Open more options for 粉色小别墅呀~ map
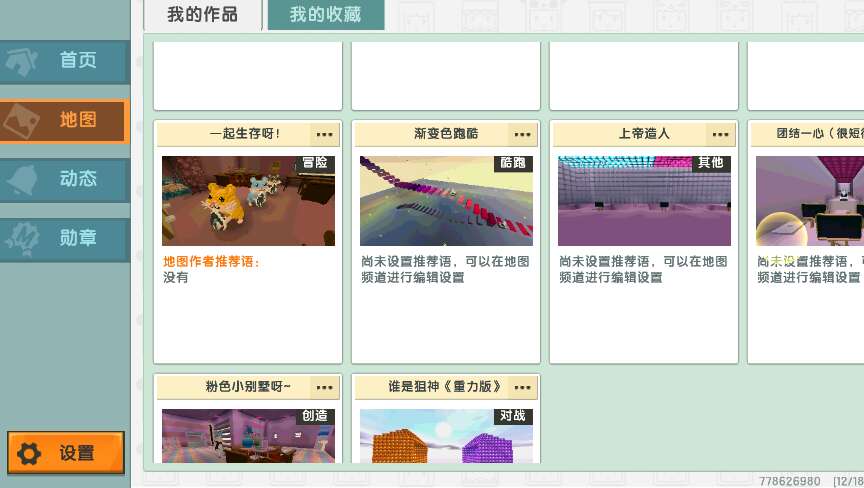Screen dimensions: 864x488 tap(325, 388)
